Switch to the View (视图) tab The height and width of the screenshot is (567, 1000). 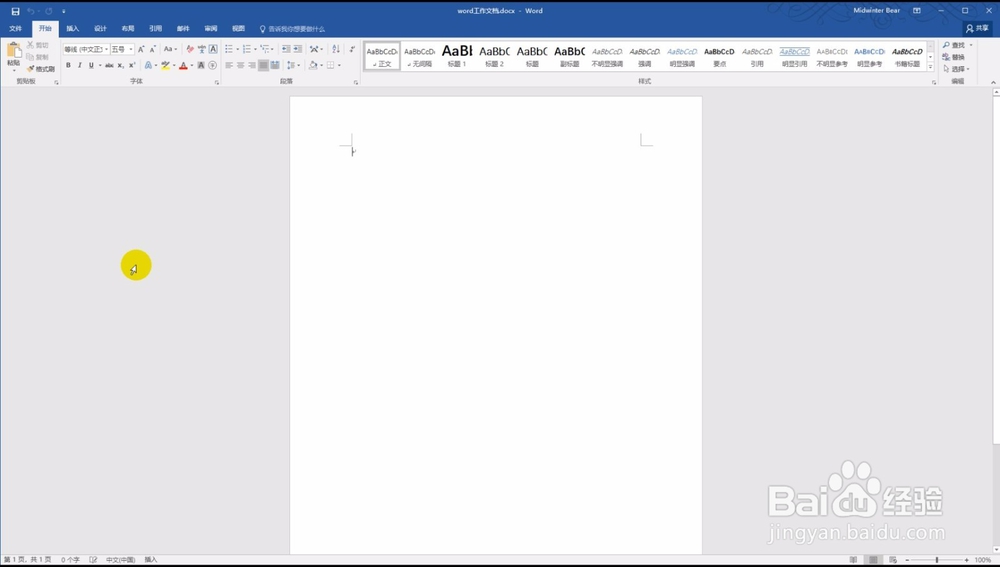pyautogui.click(x=239, y=29)
